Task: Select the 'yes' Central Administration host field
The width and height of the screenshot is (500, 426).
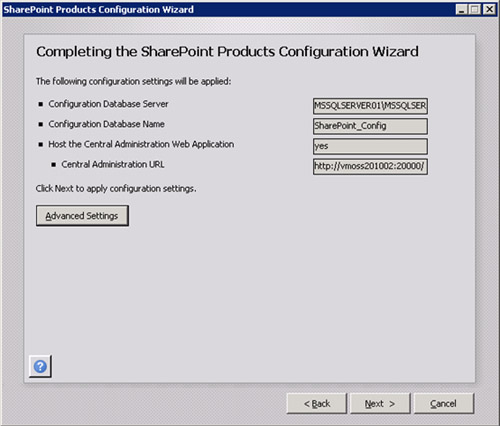Action: pyautogui.click(x=370, y=146)
